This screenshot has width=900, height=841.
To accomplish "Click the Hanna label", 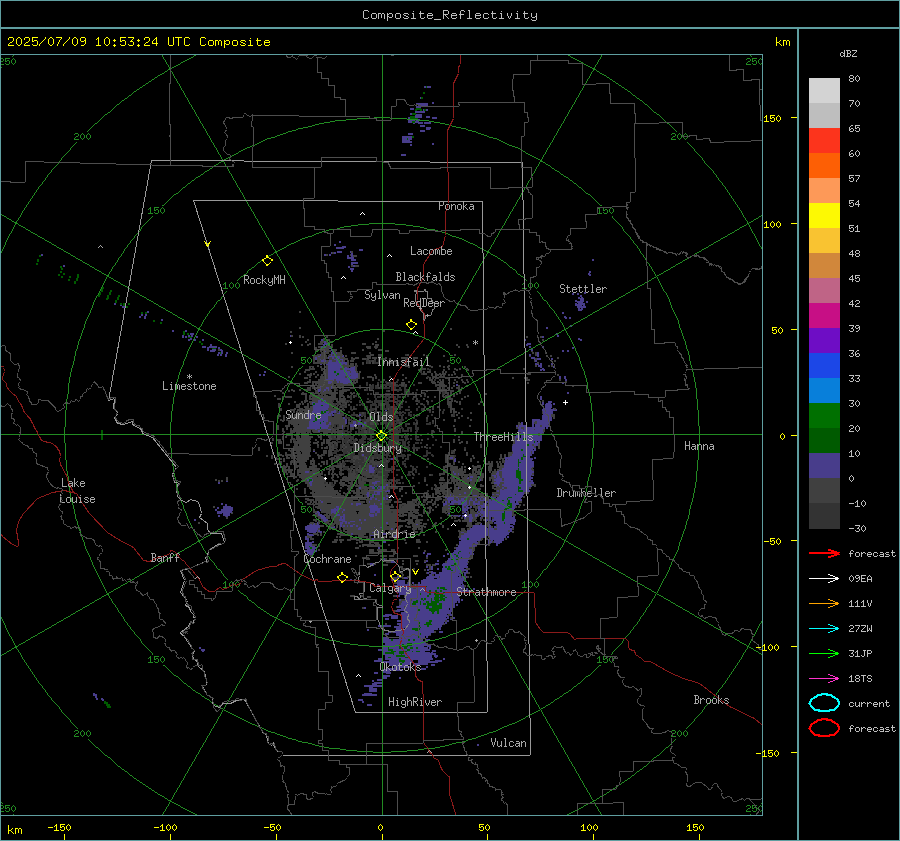I will (x=699, y=446).
